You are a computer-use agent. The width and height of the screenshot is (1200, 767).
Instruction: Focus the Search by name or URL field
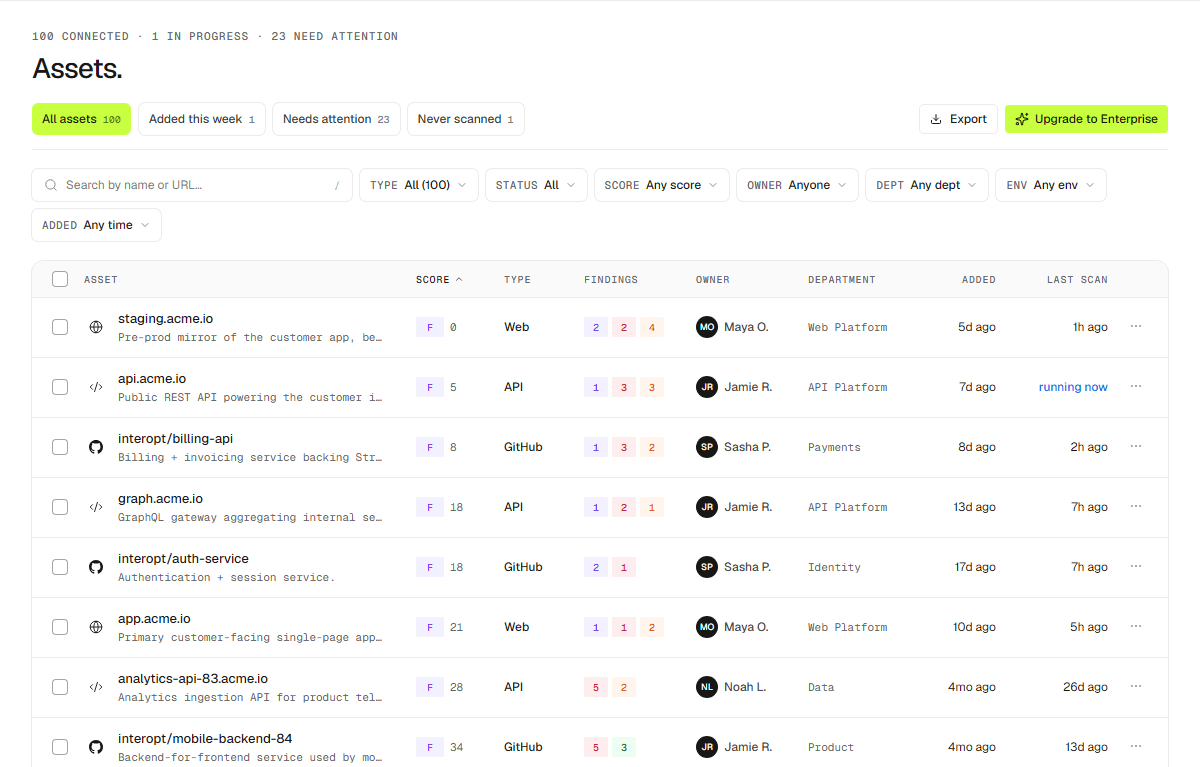[192, 185]
